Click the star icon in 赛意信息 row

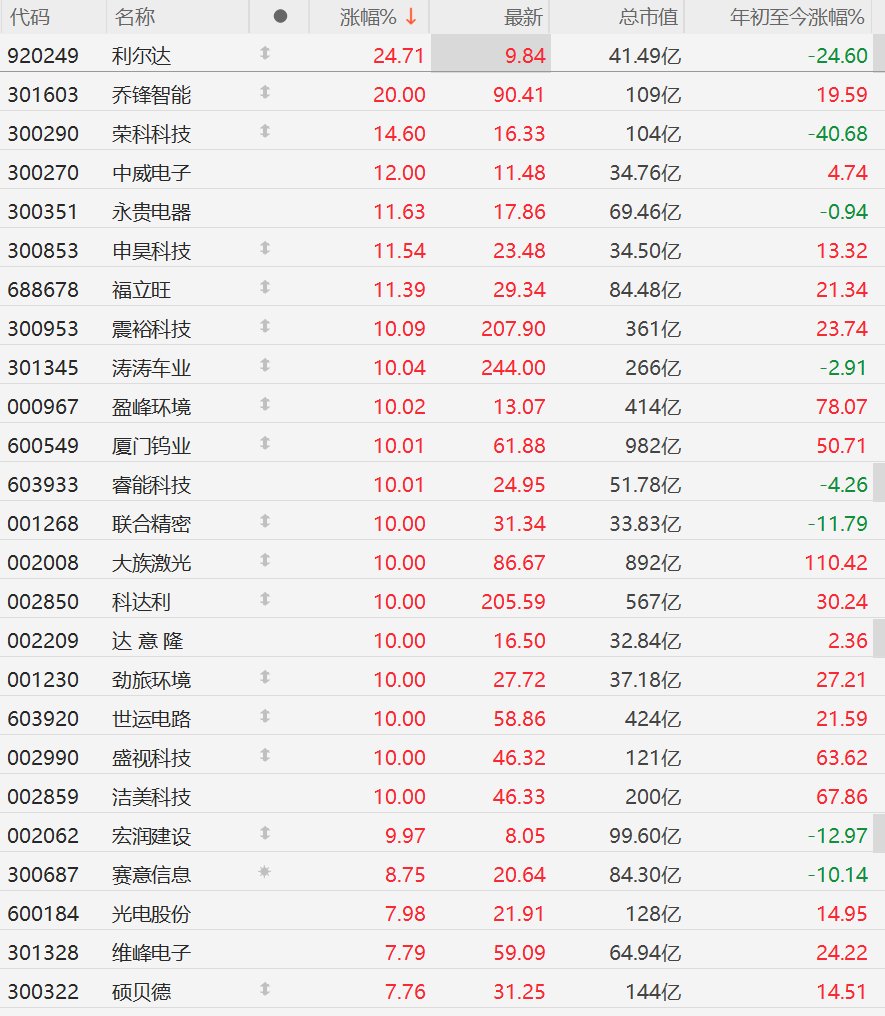265,873
